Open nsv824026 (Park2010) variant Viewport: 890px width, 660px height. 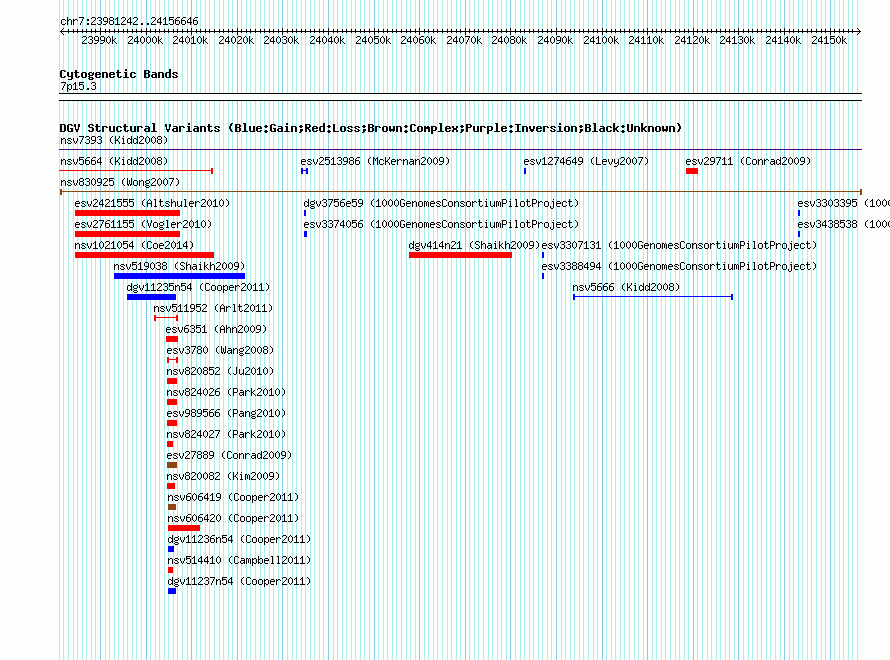[226, 392]
